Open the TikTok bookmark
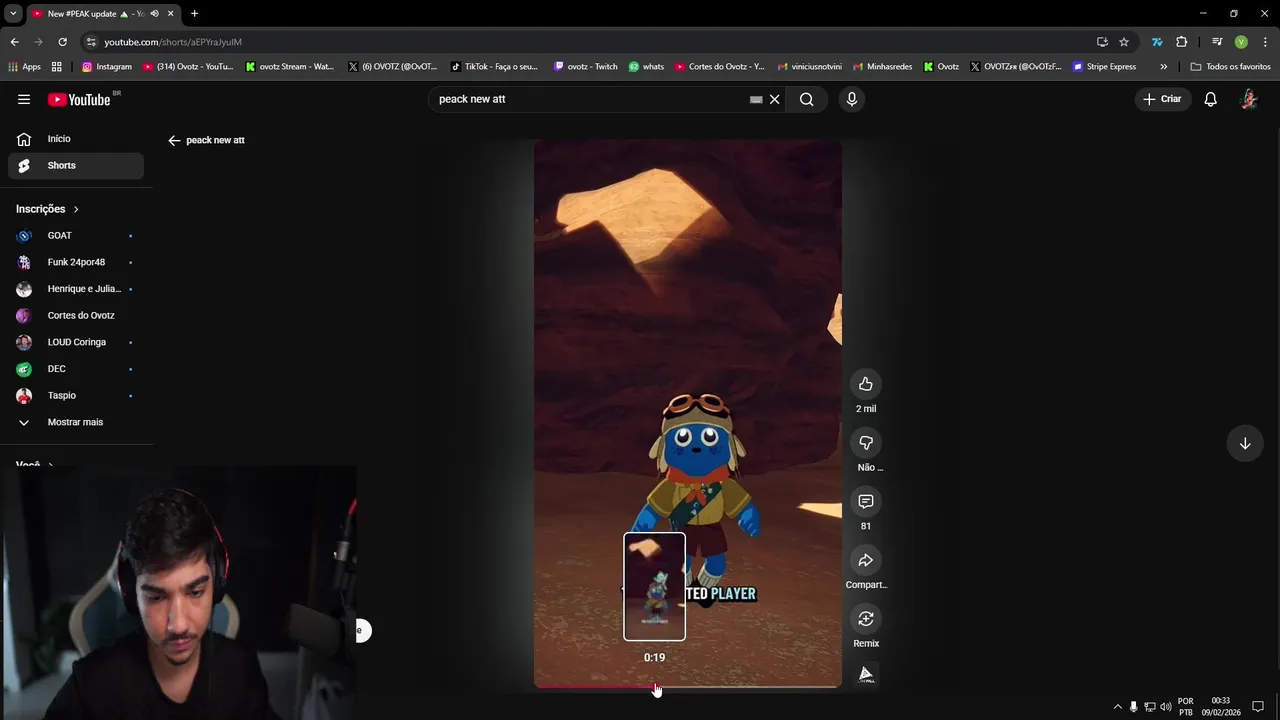This screenshot has width=1280, height=720. pos(495,67)
